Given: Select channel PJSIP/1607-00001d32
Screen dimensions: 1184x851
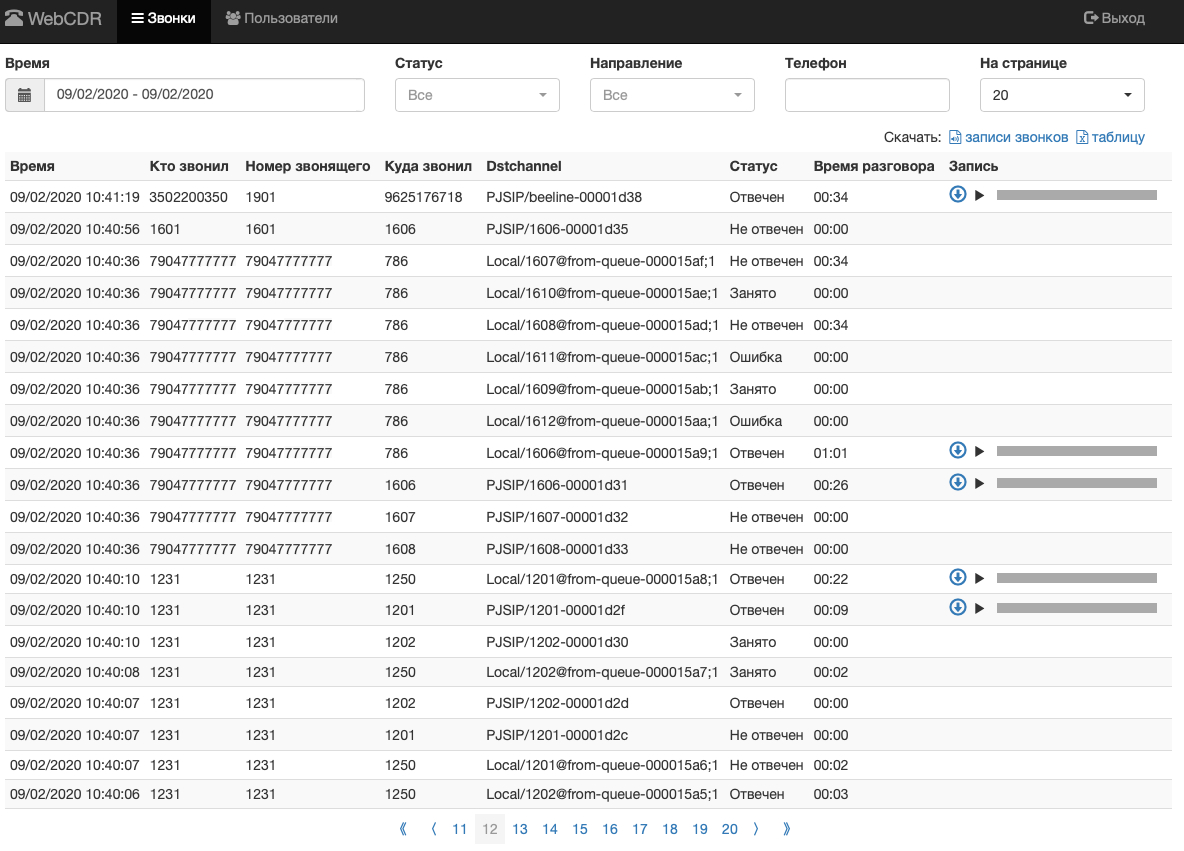Looking at the screenshot, I should point(557,517).
